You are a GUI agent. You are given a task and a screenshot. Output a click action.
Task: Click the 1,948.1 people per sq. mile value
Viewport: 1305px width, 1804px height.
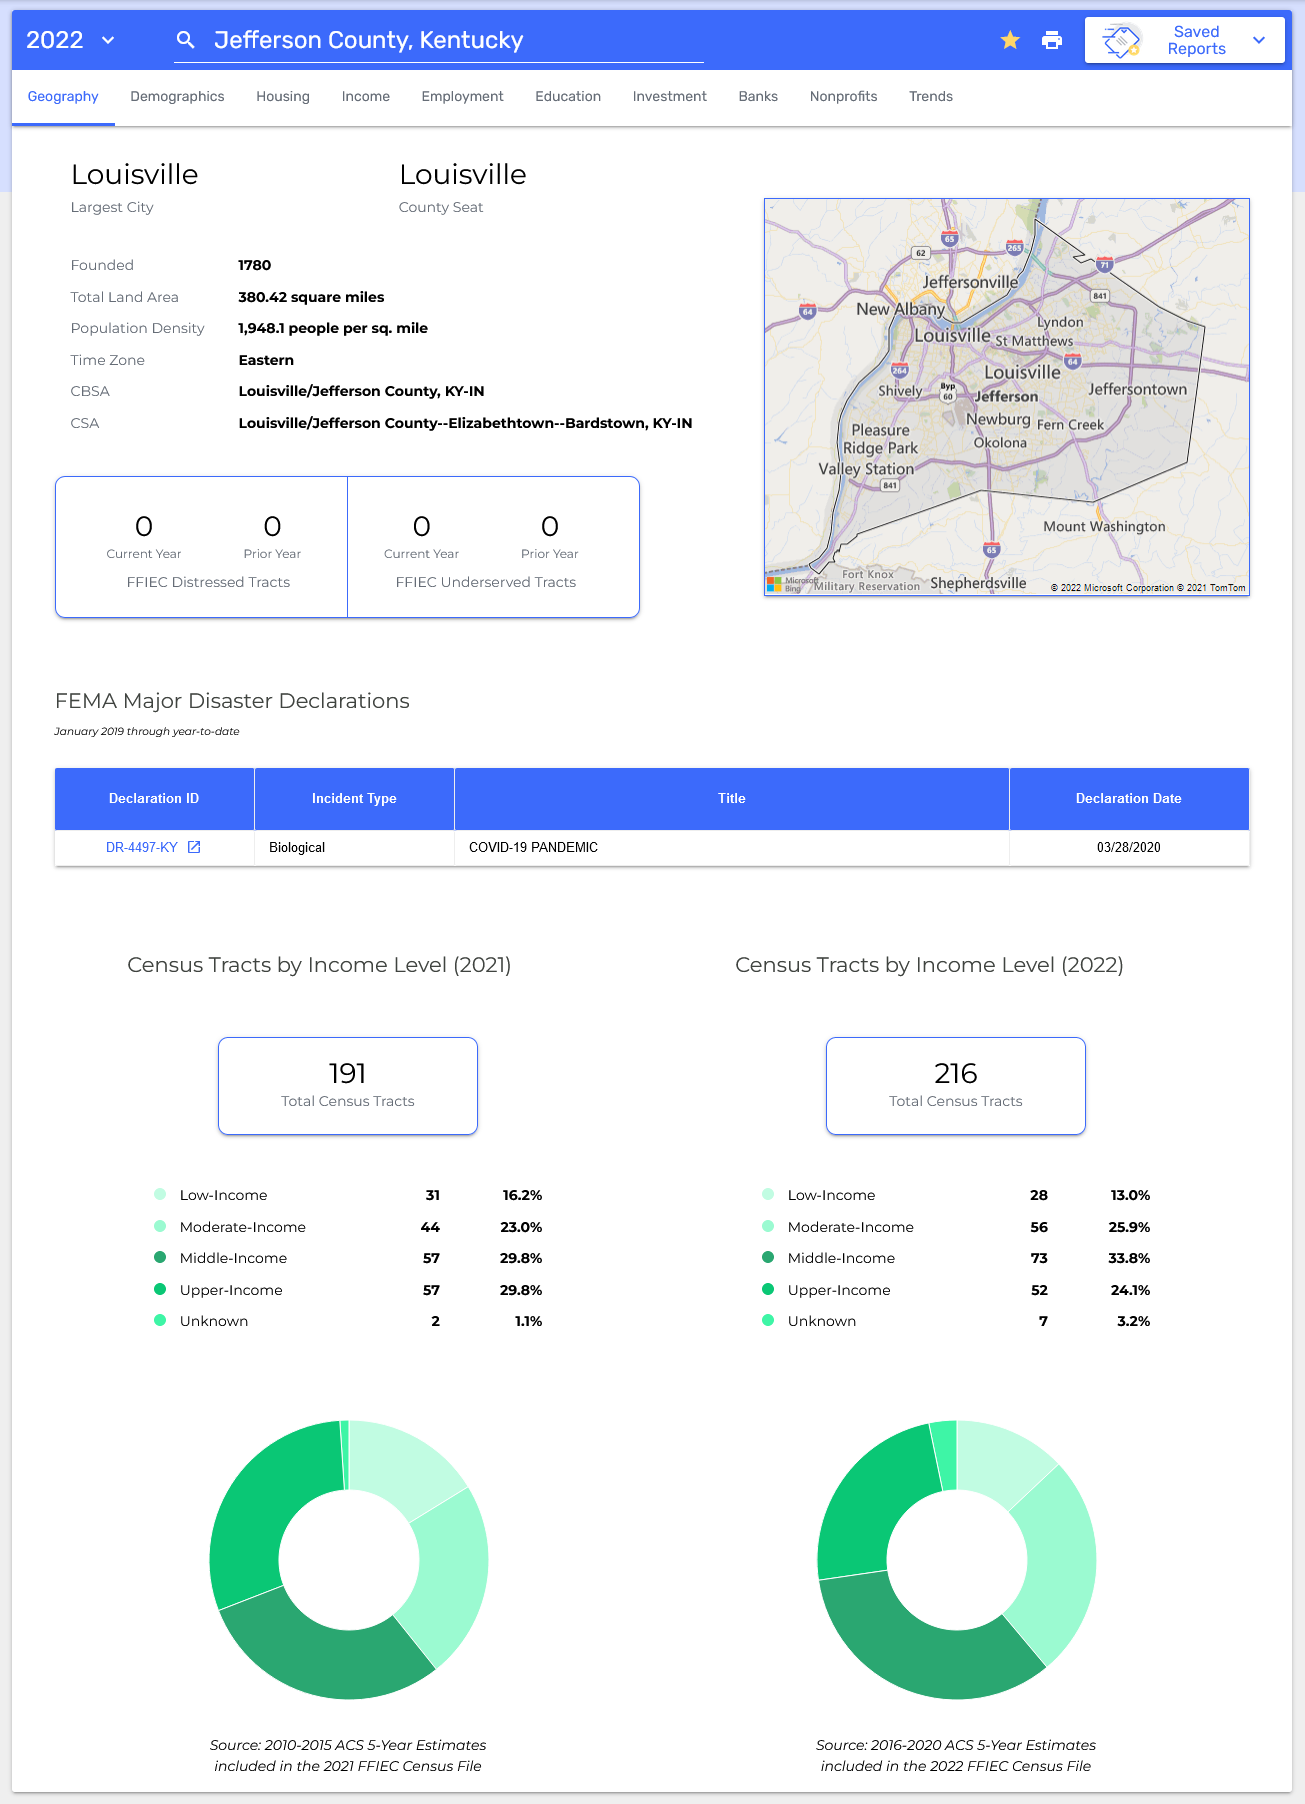(333, 328)
